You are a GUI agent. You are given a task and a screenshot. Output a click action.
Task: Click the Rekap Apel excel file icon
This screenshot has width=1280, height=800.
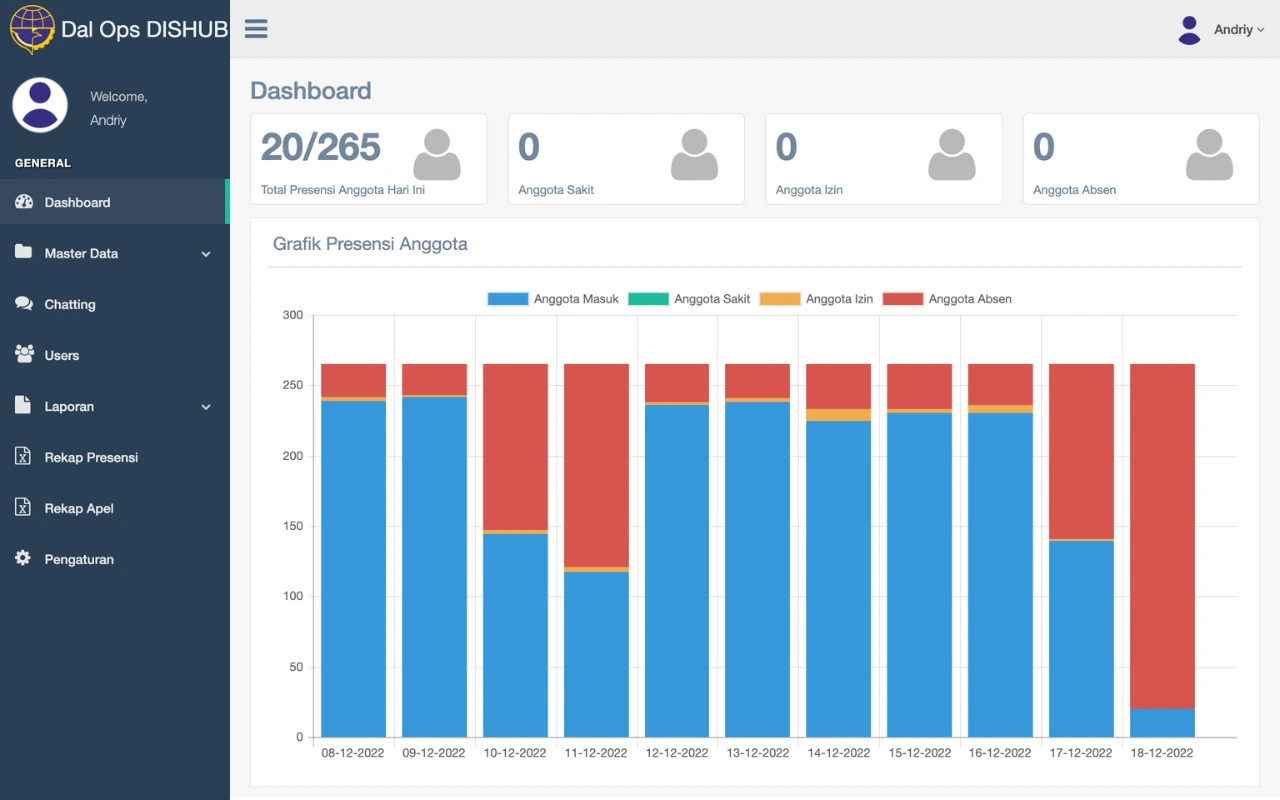23,508
